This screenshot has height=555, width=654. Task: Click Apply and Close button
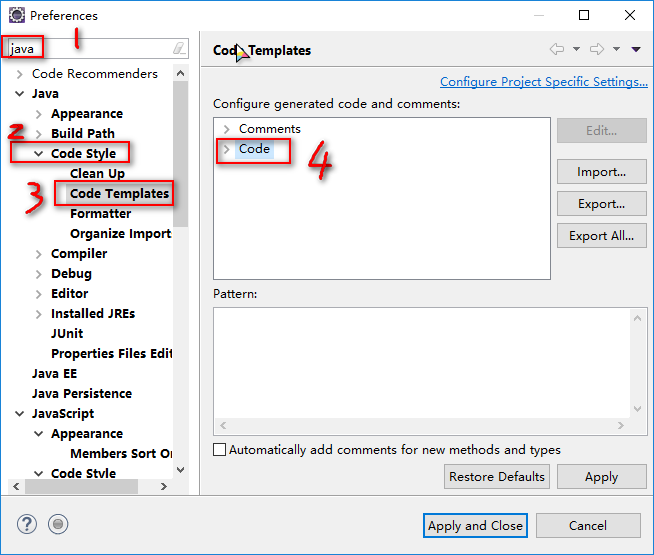475,525
